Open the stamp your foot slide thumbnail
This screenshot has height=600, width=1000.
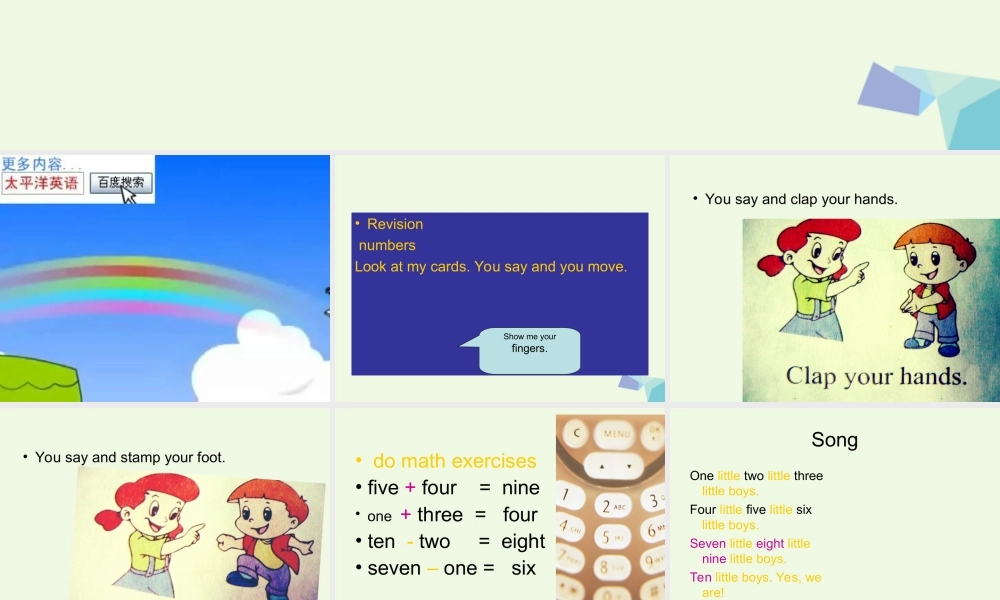pos(165,504)
